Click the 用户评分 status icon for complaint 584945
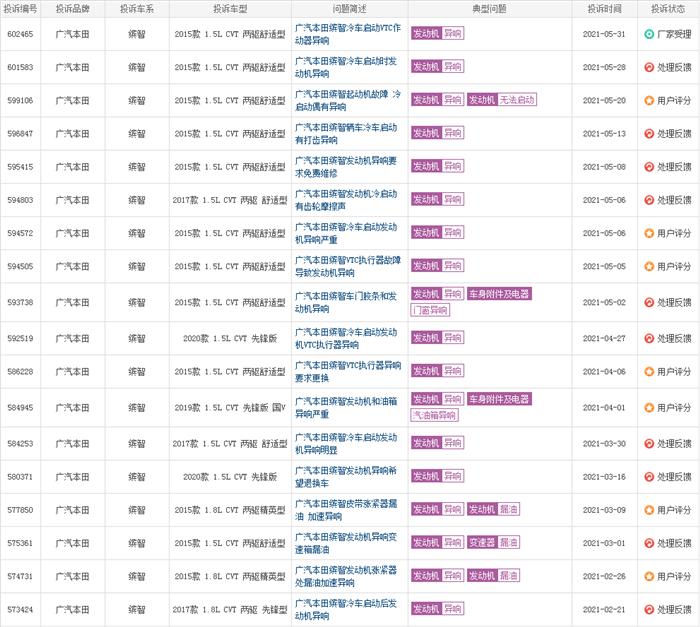Viewport: 700px width, 627px height. pos(649,408)
